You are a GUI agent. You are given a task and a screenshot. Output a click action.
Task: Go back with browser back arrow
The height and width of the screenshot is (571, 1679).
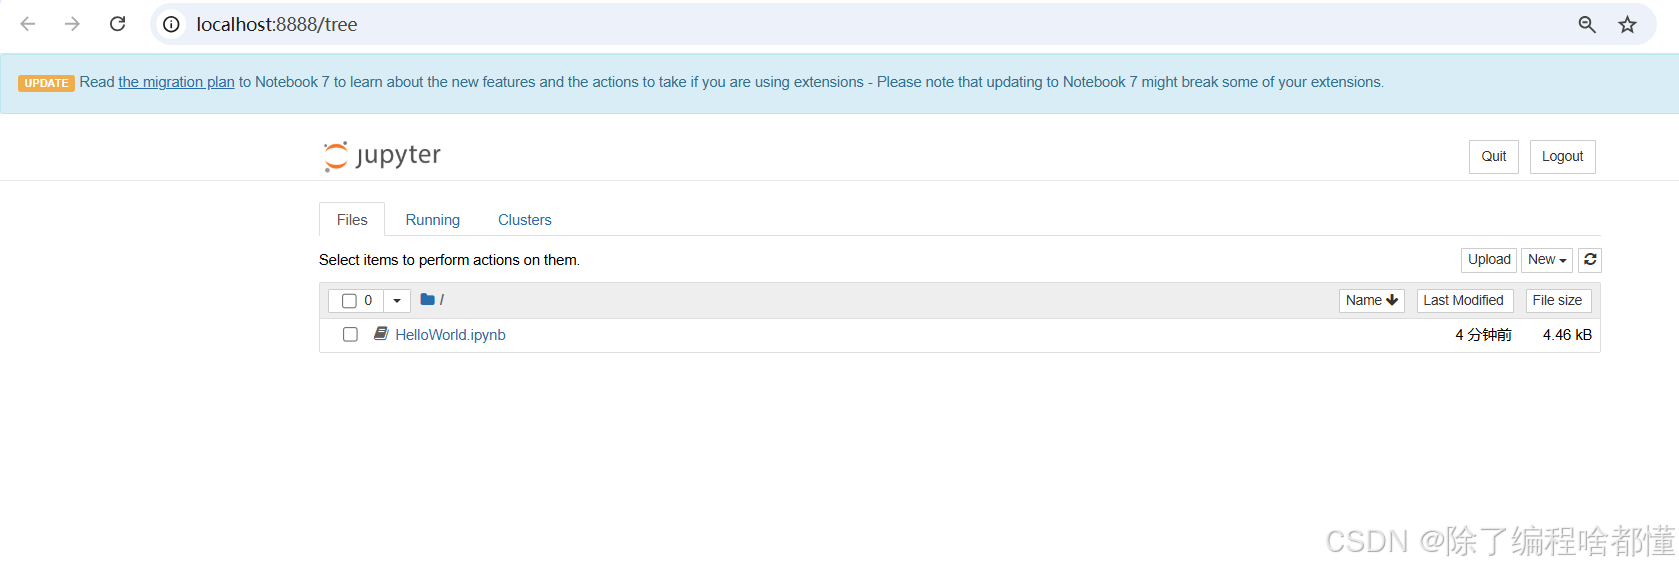pos(28,24)
